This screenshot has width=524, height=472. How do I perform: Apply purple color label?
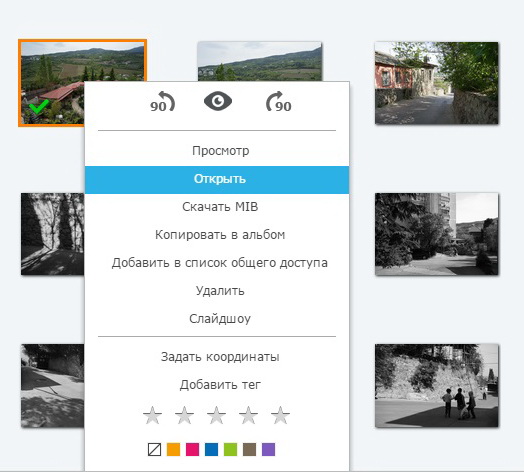pyautogui.click(x=268, y=450)
